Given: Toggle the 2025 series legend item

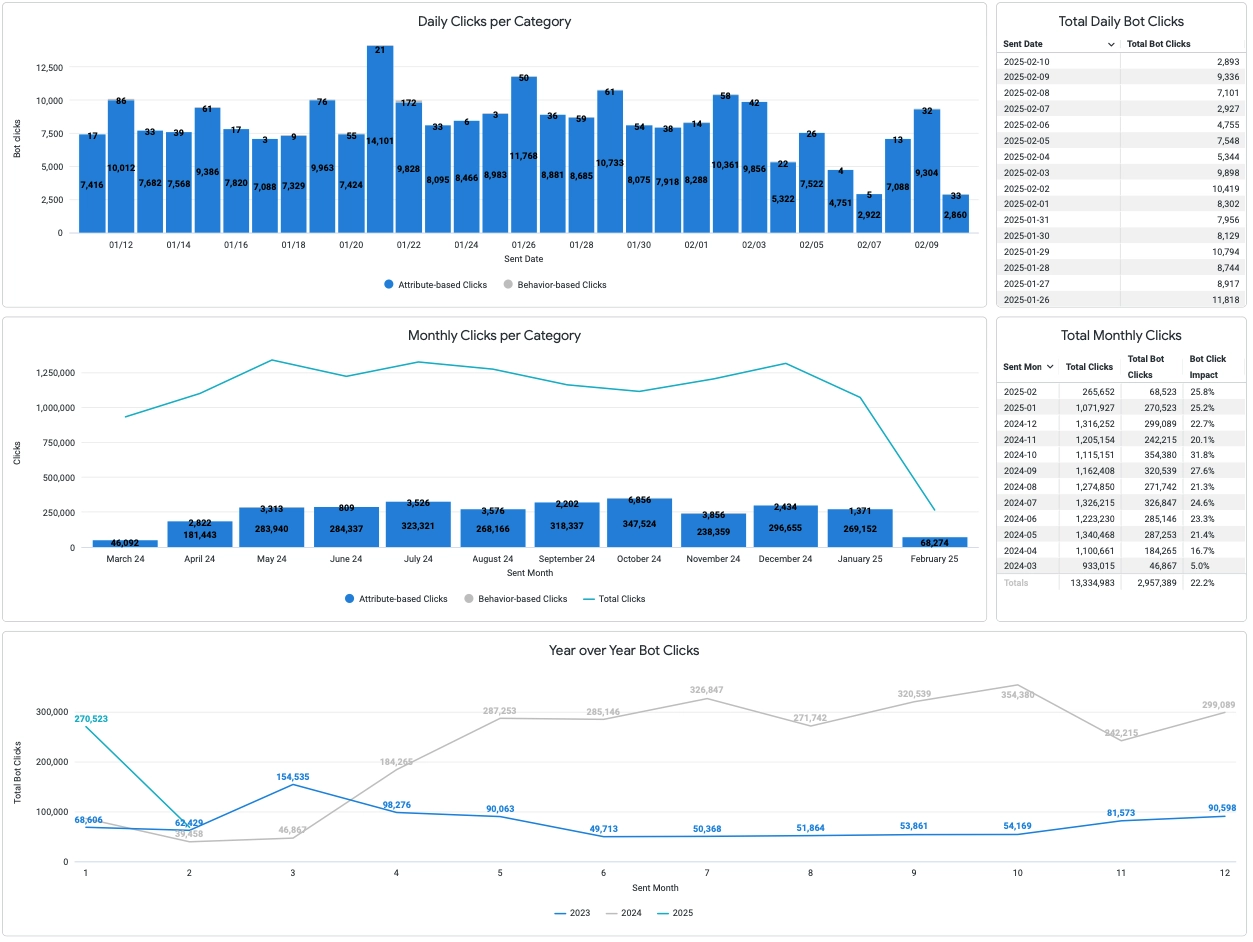Looking at the screenshot, I should (x=674, y=913).
